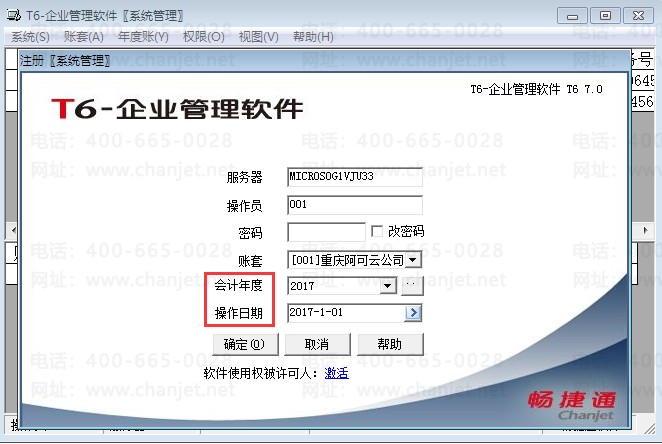Maximize the T6 system management window
This screenshot has height=444, width=662.
pos(604,15)
